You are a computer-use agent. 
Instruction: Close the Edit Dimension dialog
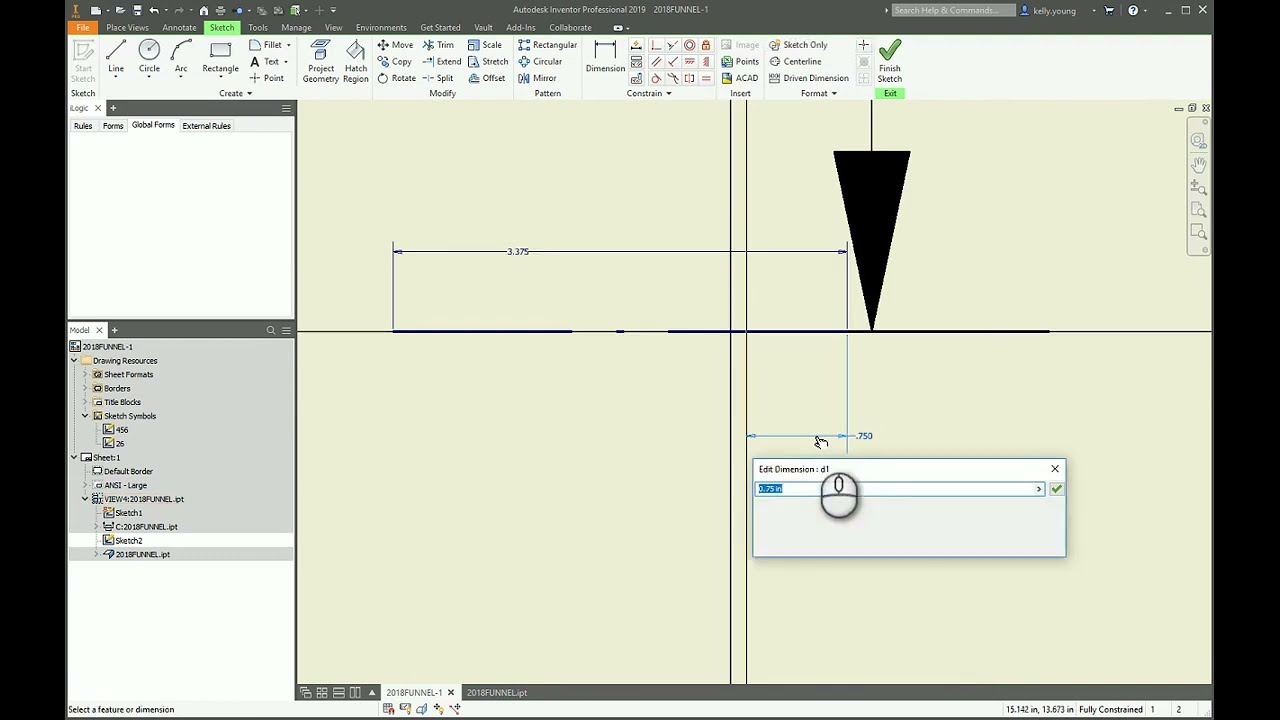1054,469
